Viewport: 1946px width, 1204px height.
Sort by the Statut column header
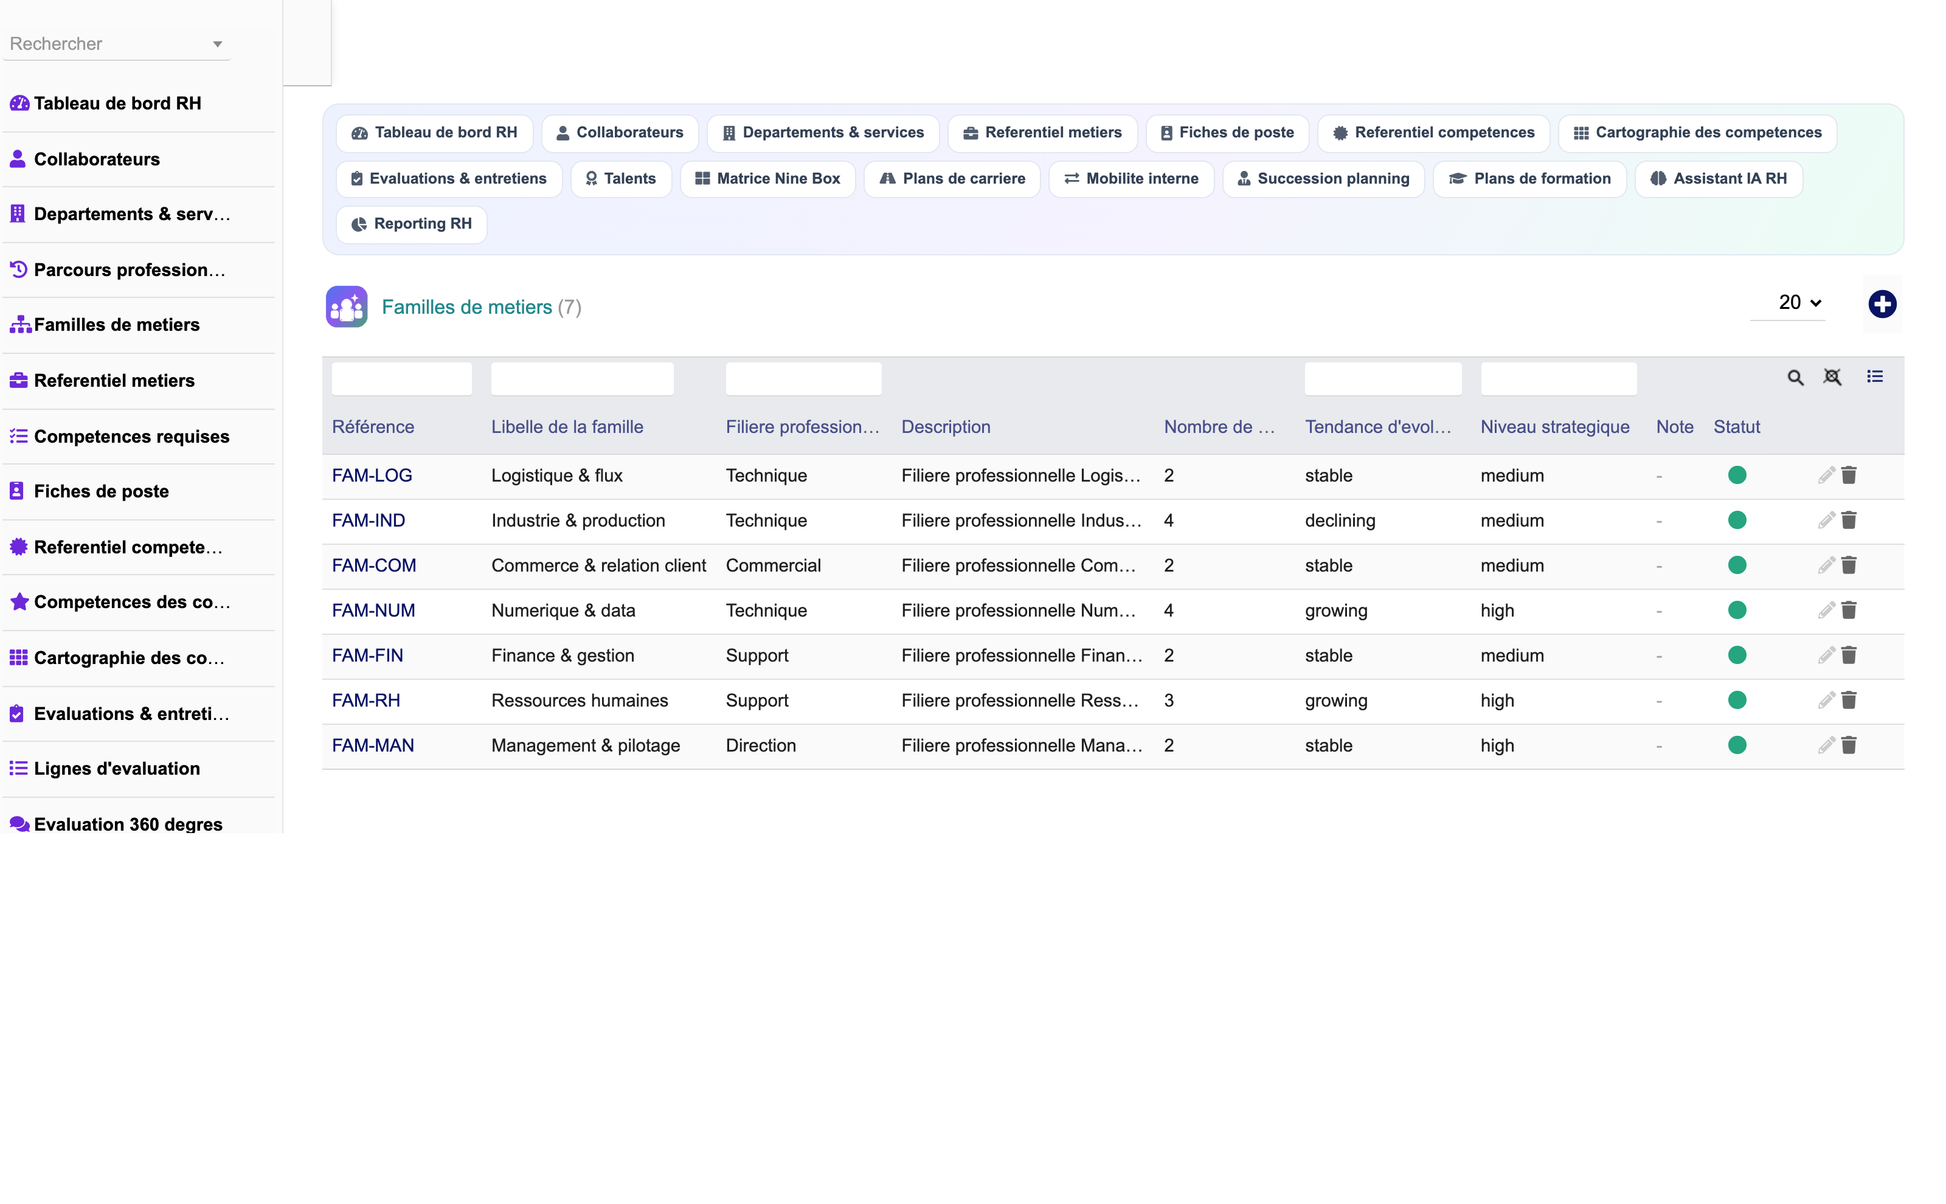(x=1737, y=427)
